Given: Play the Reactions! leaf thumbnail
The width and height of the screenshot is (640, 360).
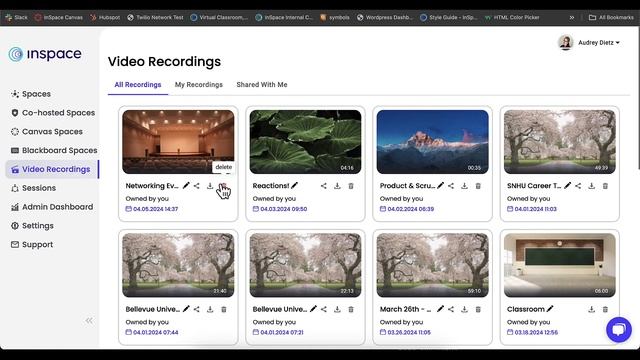Looking at the screenshot, I should 305,142.
